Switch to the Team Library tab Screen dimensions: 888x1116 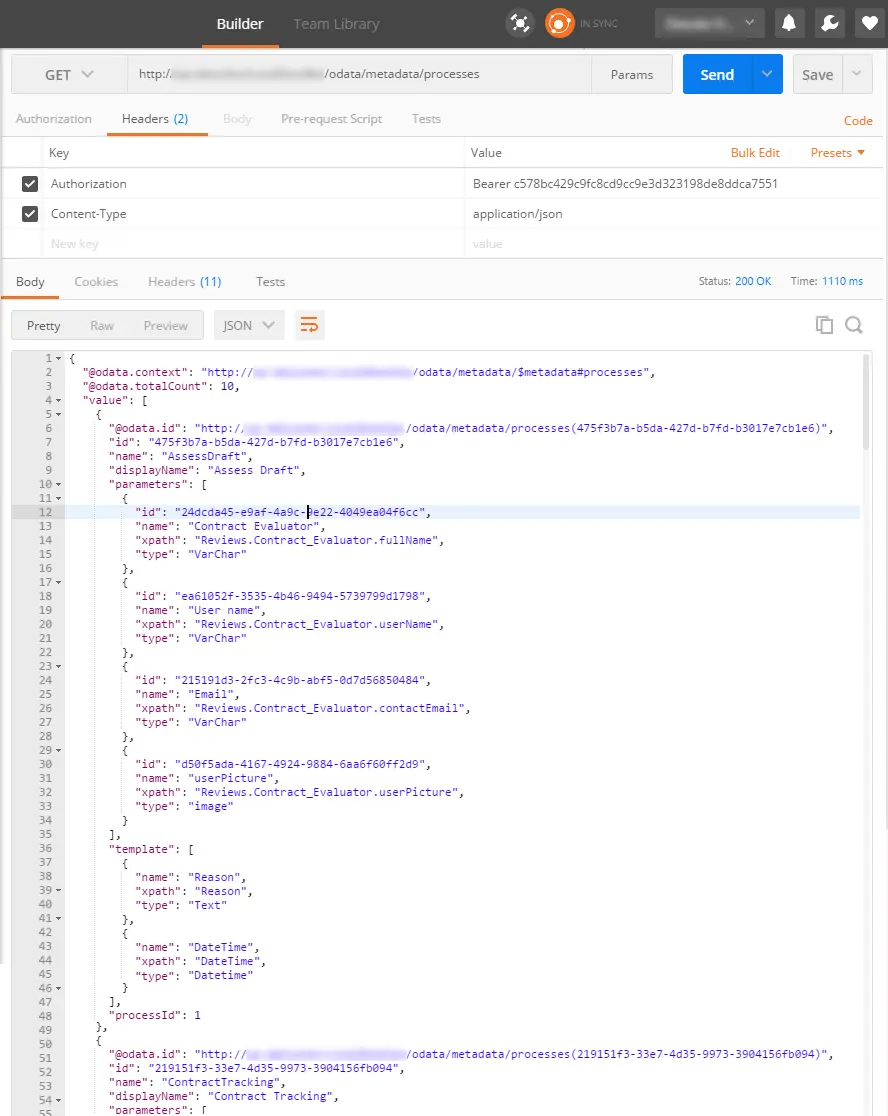tap(336, 23)
